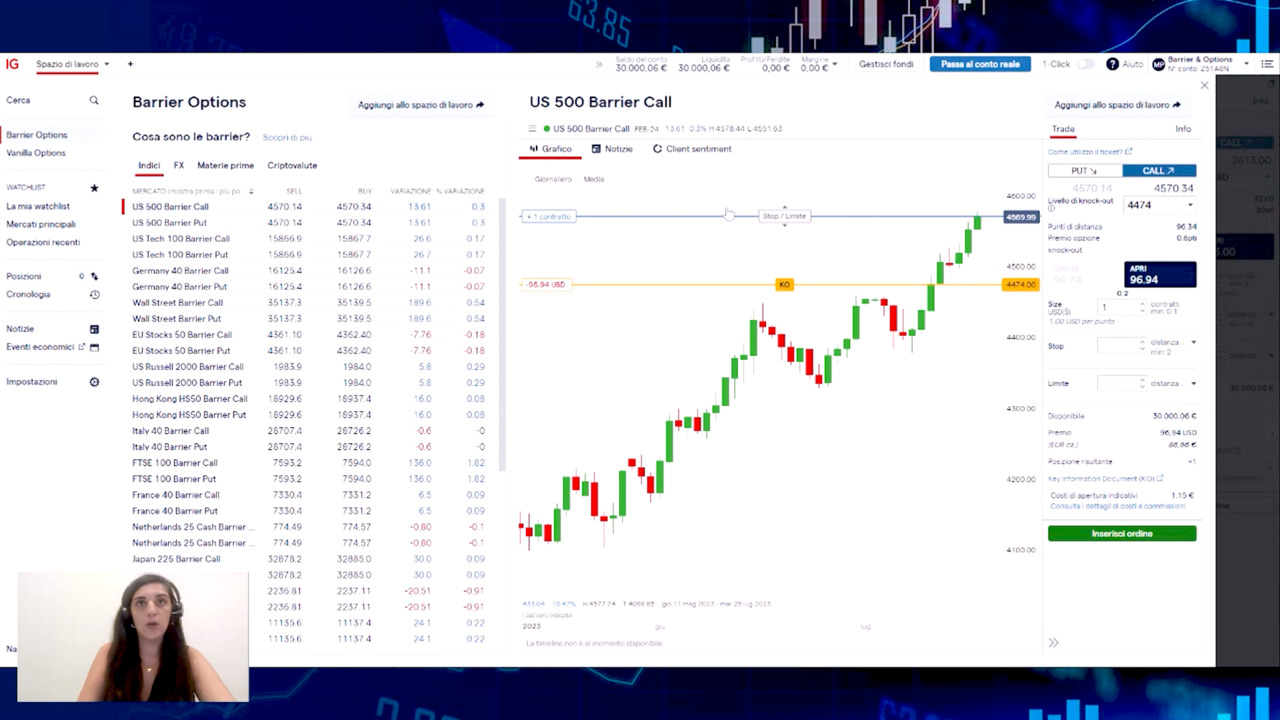Open the Client sentiment tab
This screenshot has width=1280, height=720.
point(692,149)
